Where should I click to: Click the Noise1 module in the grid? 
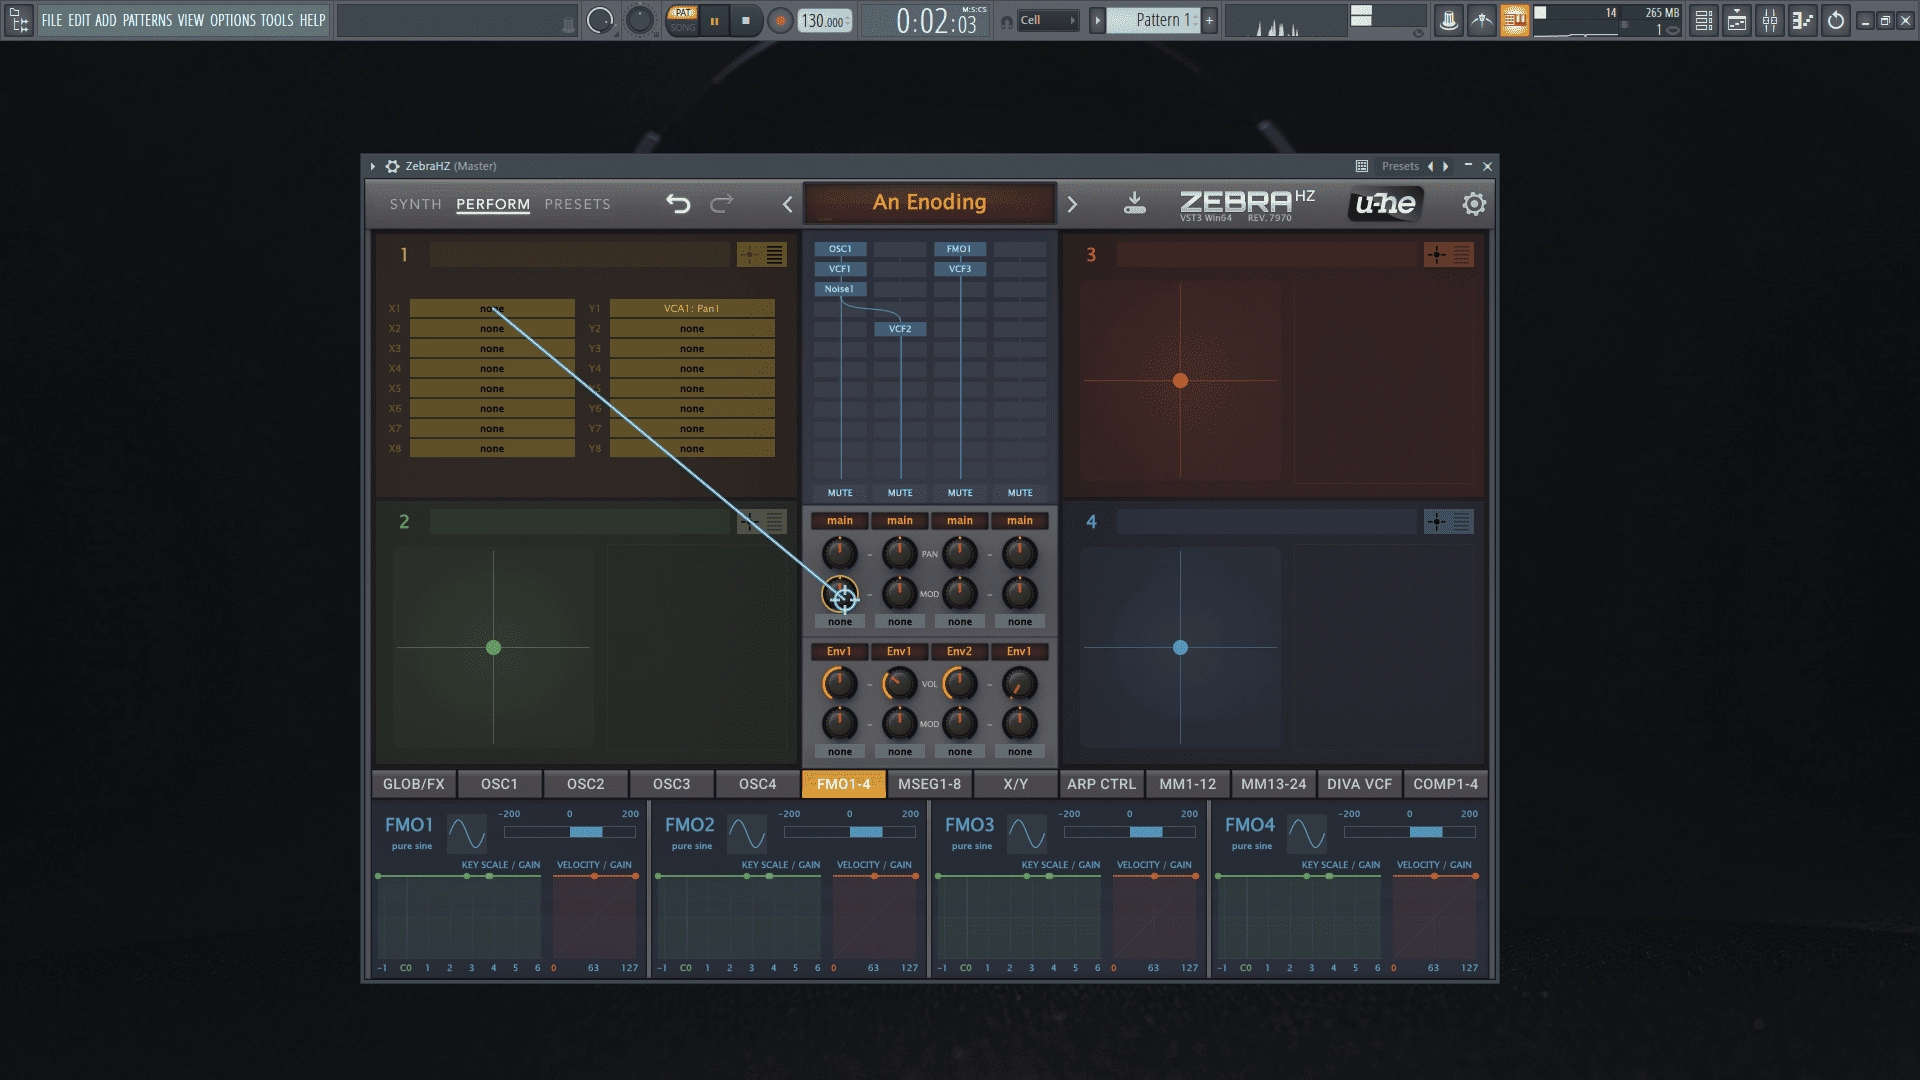[x=840, y=289]
